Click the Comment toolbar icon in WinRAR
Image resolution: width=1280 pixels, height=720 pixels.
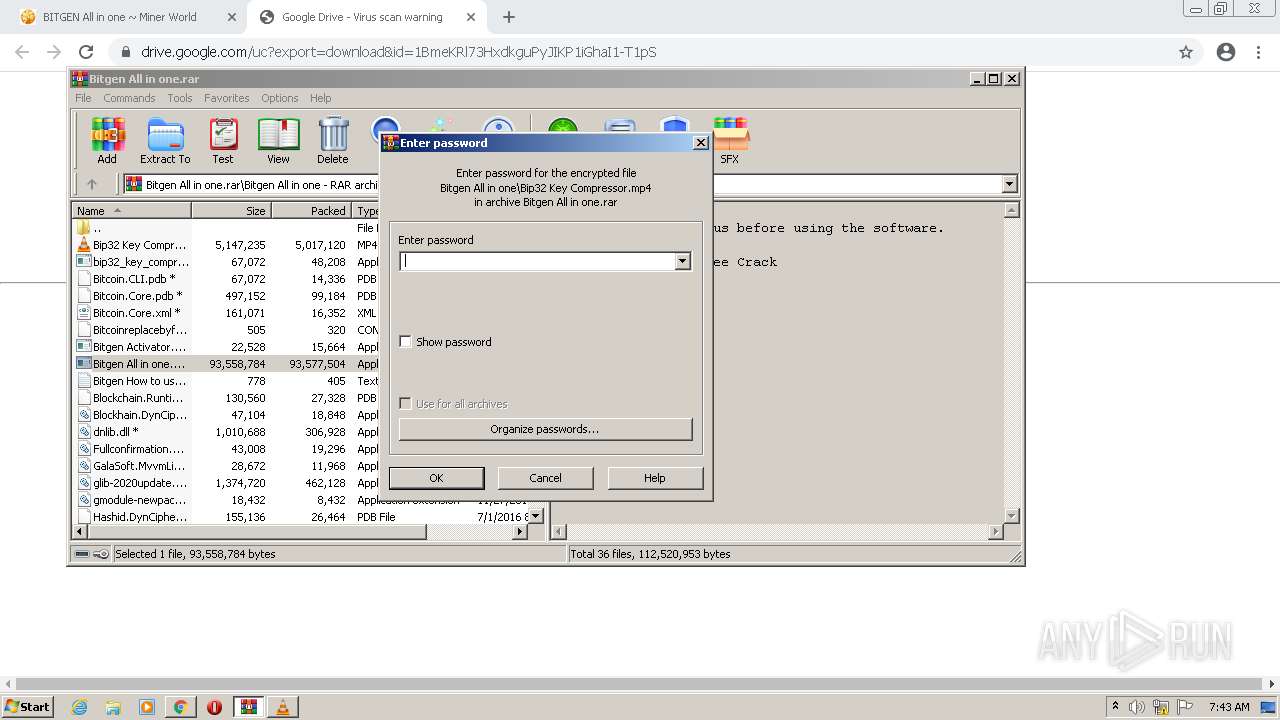point(620,125)
